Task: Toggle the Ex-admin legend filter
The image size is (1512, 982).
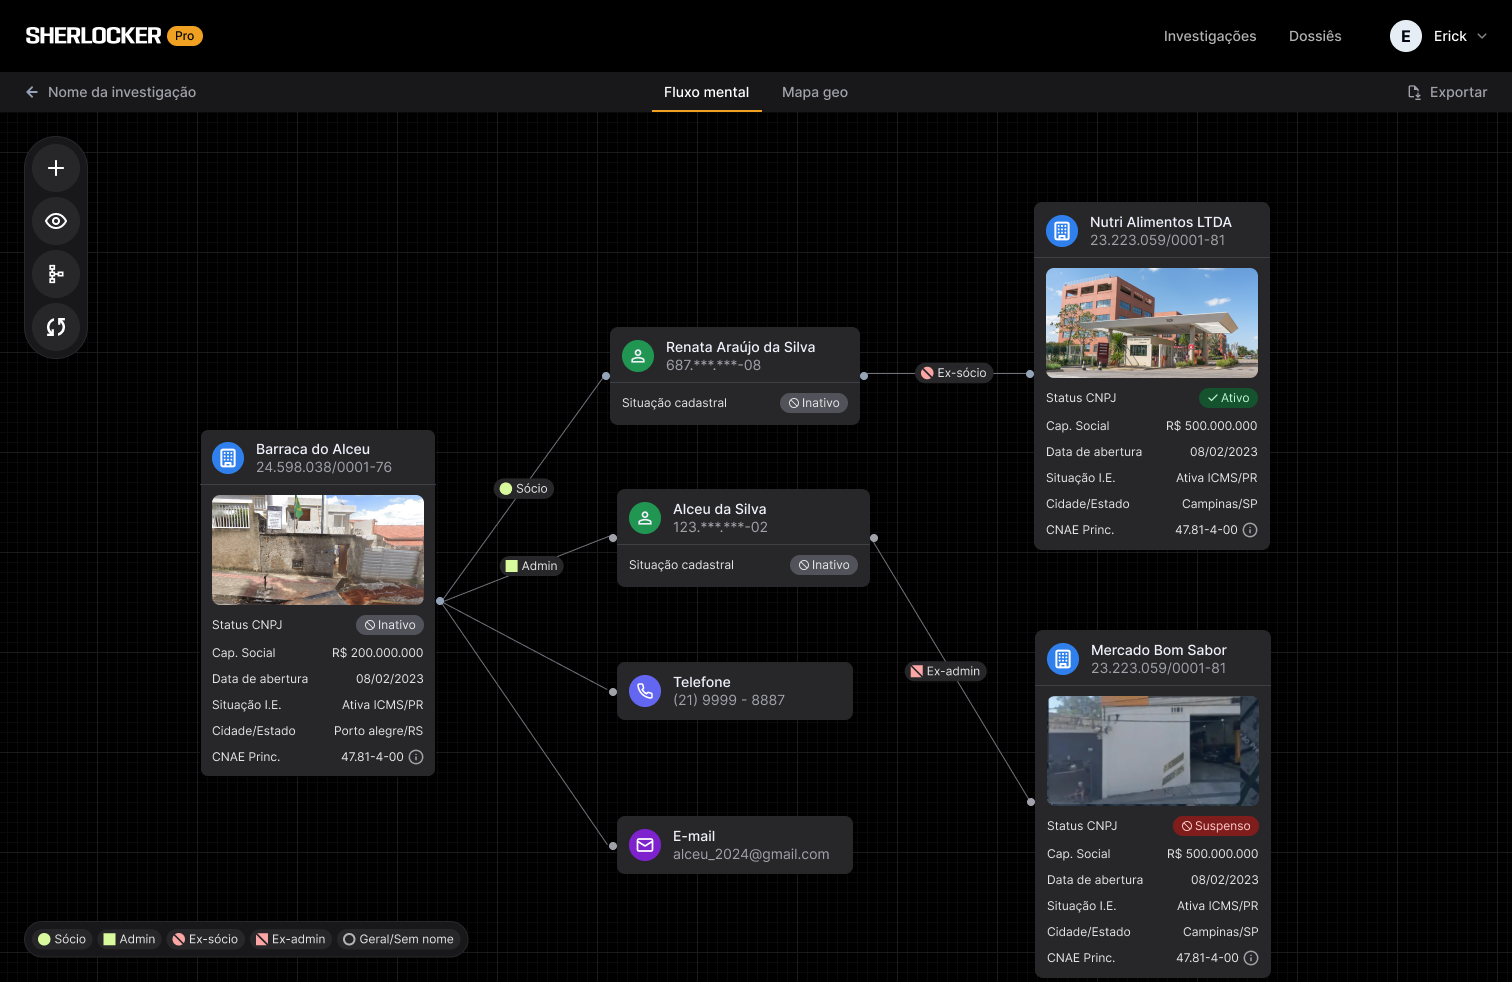Action: point(290,939)
